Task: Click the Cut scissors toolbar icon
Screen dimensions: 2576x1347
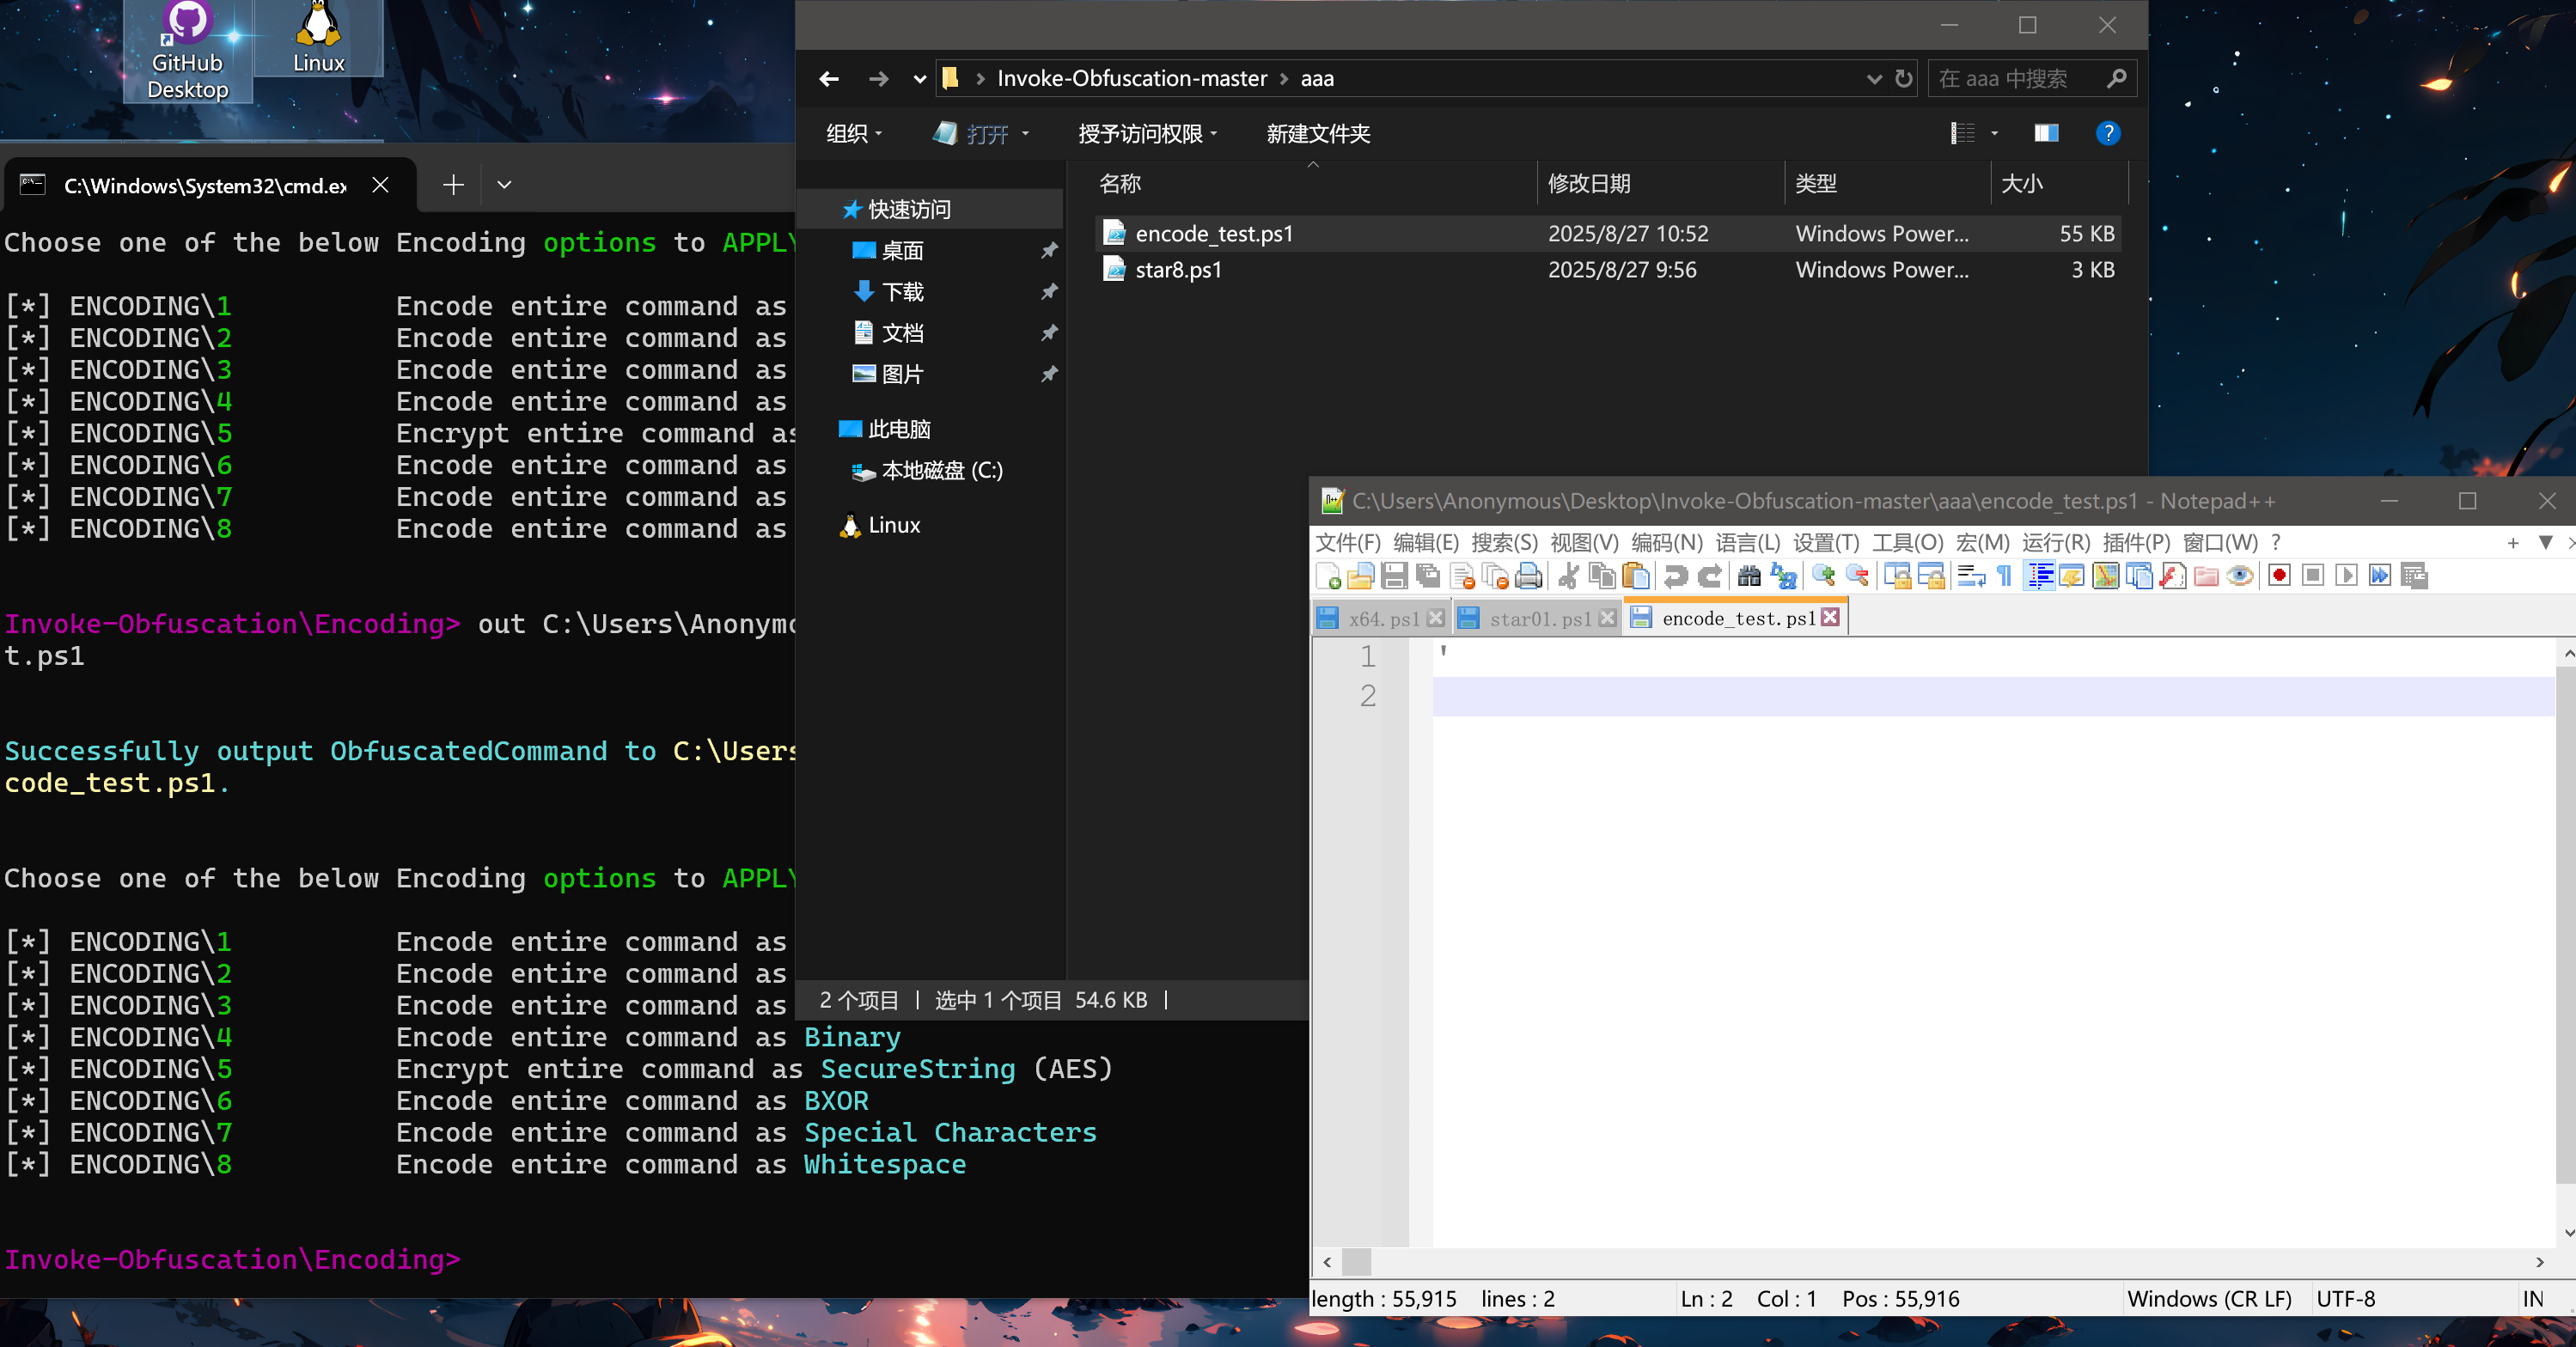Action: point(1568,576)
